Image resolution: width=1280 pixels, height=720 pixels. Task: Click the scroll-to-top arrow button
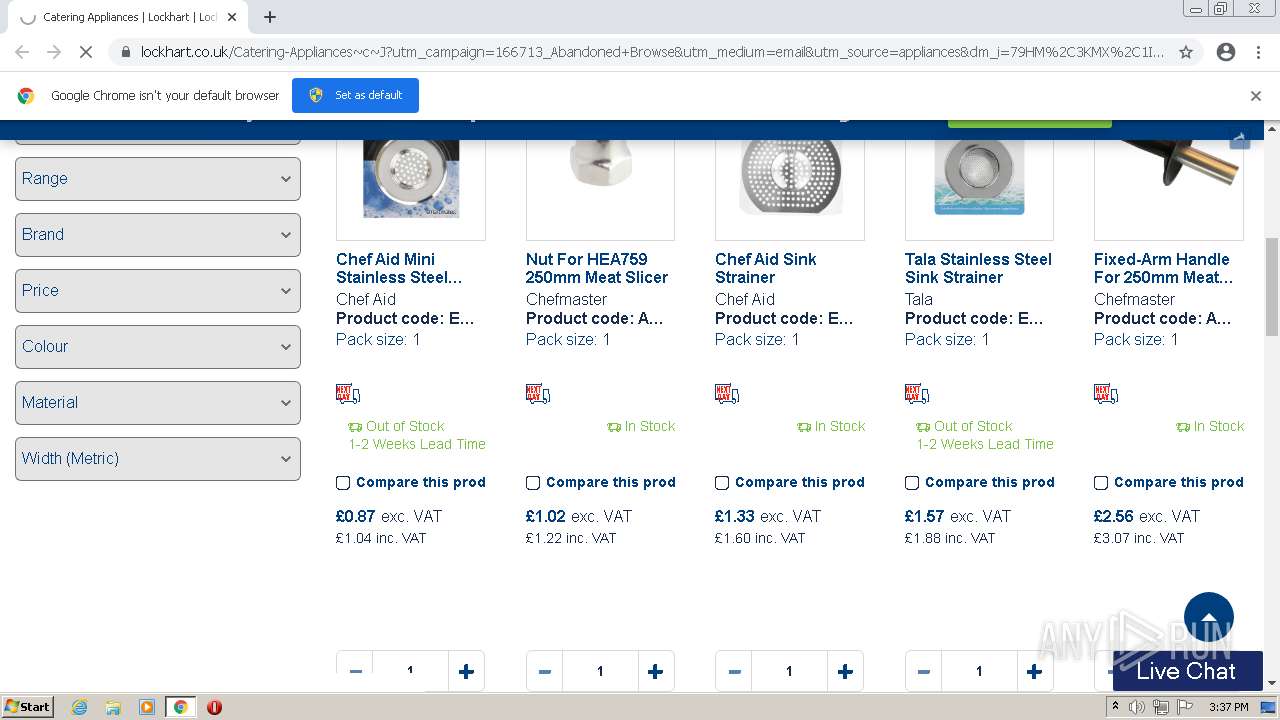tap(1209, 617)
